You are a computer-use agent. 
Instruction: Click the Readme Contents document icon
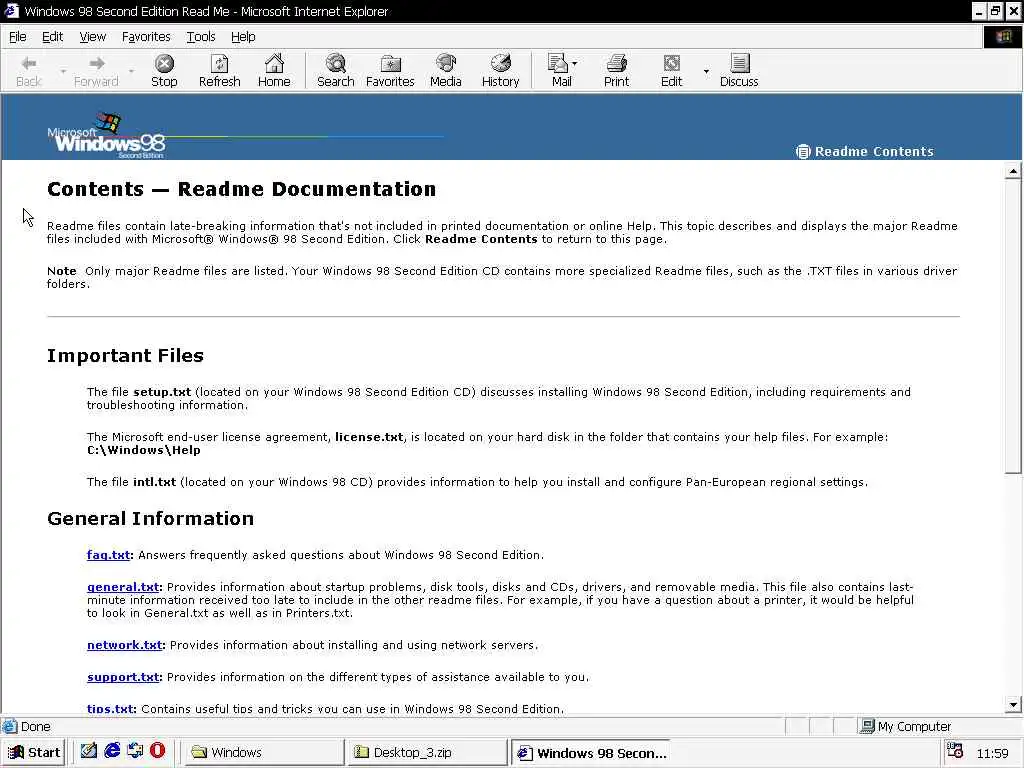point(803,152)
